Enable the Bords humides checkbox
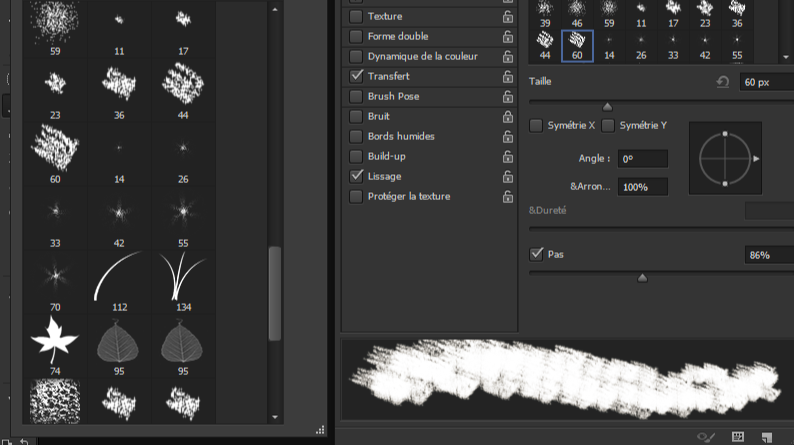Screen dimensions: 794x445 [x=356, y=136]
